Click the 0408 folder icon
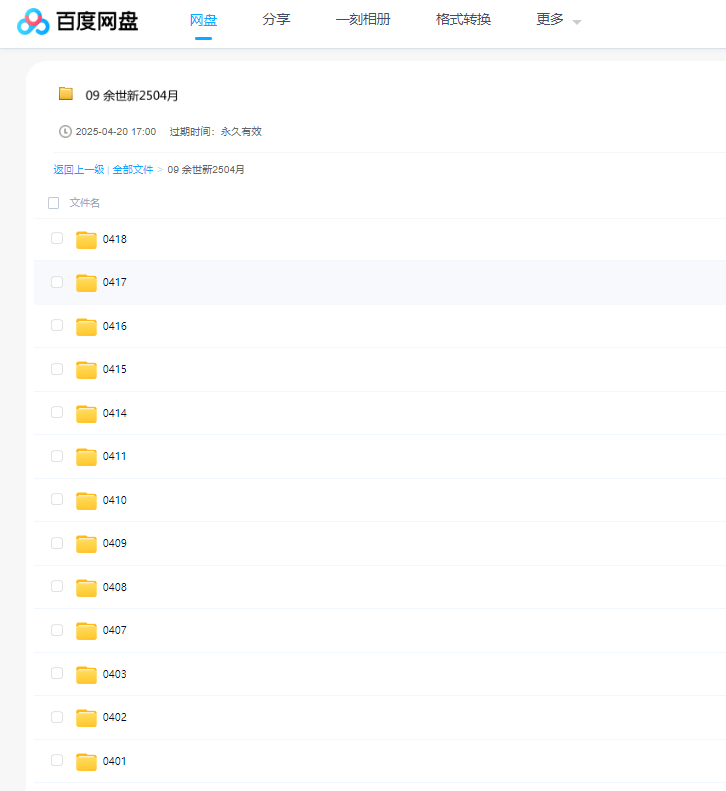The width and height of the screenshot is (726, 791). point(87,587)
